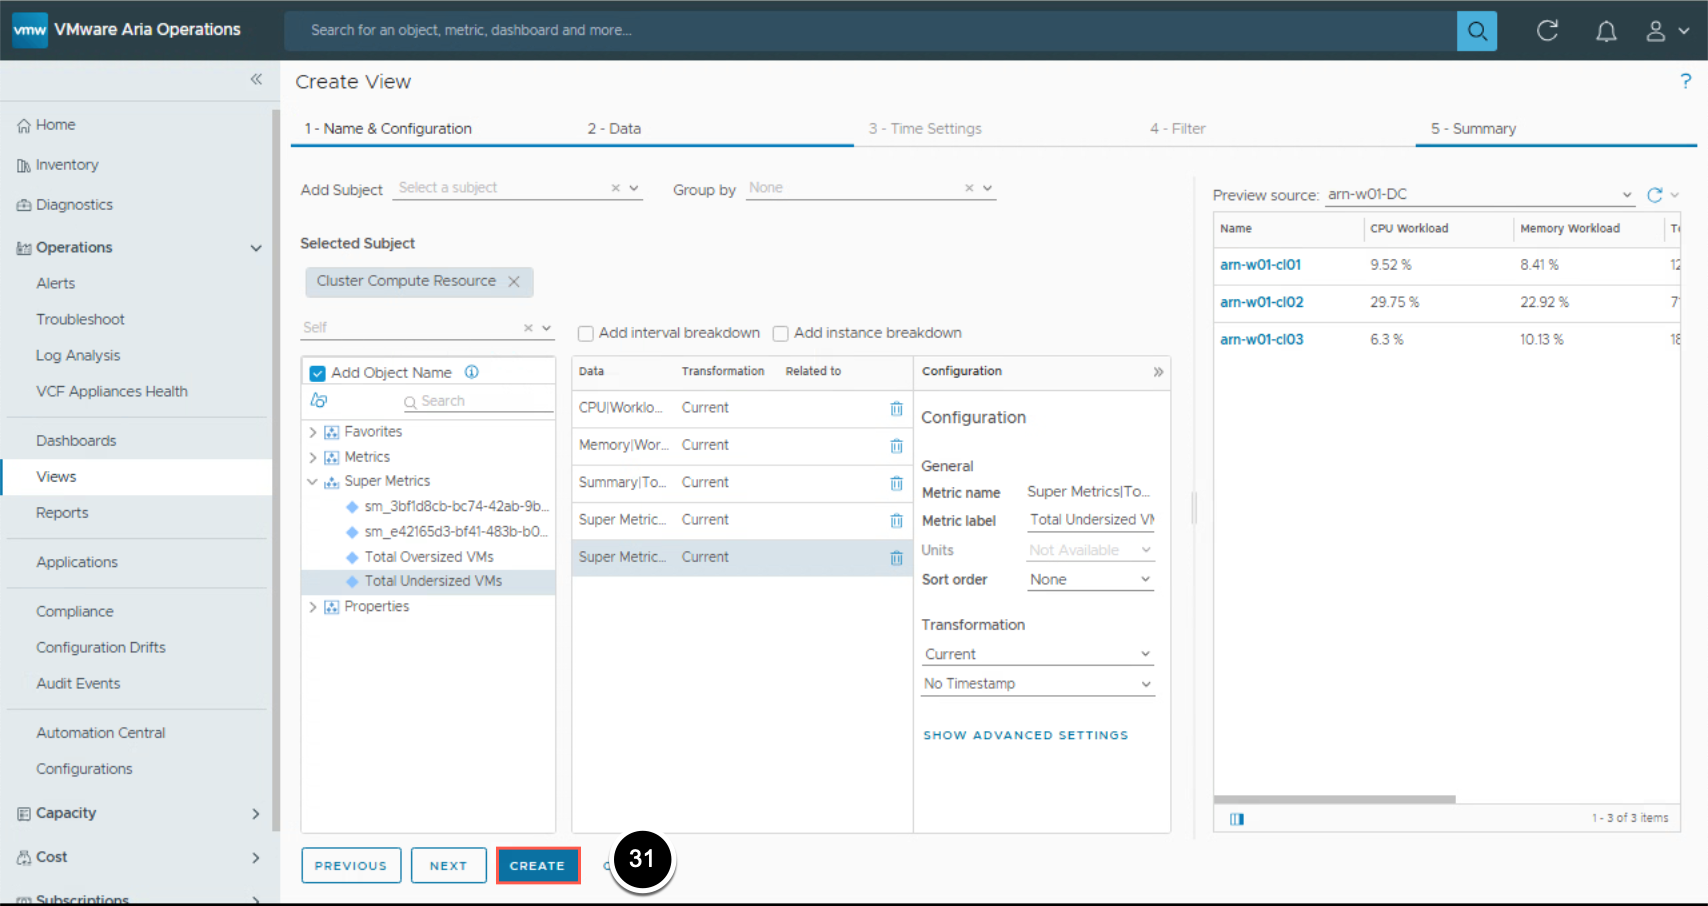Image resolution: width=1708 pixels, height=906 pixels.
Task: Open the Sort order dropdown
Action: [1090, 580]
